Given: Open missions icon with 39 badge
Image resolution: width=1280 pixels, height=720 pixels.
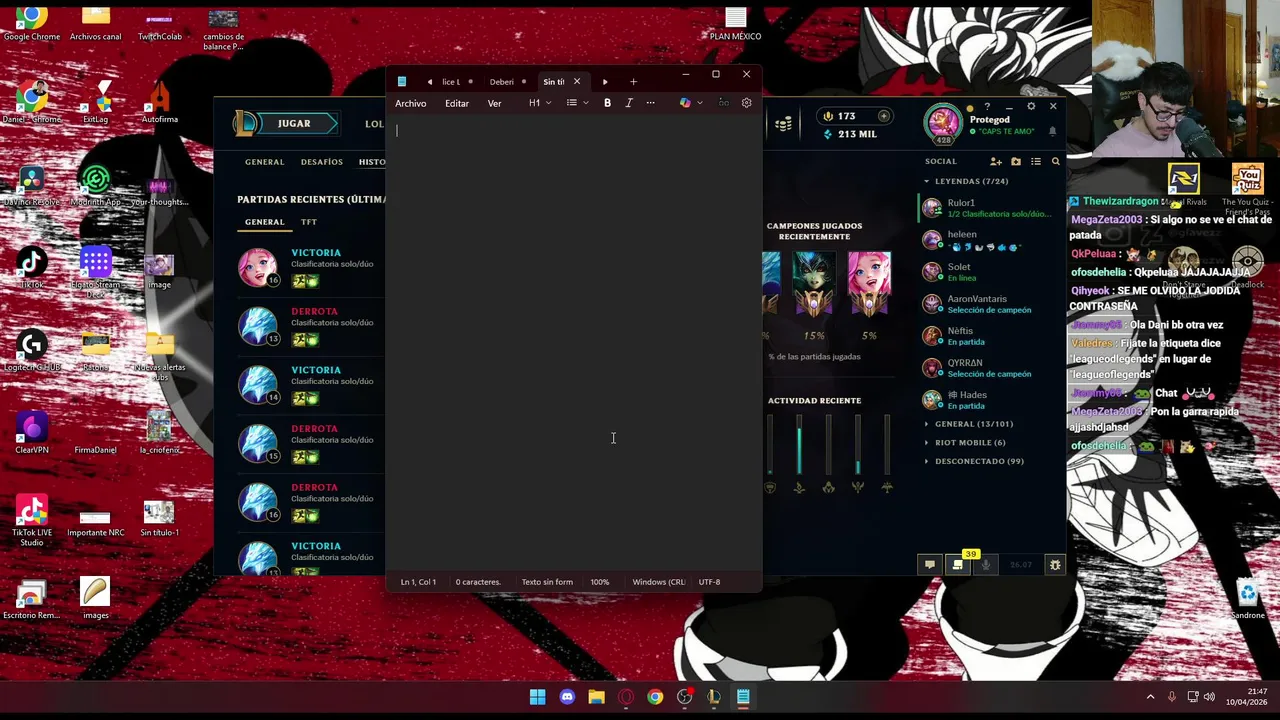Looking at the screenshot, I should [958, 565].
